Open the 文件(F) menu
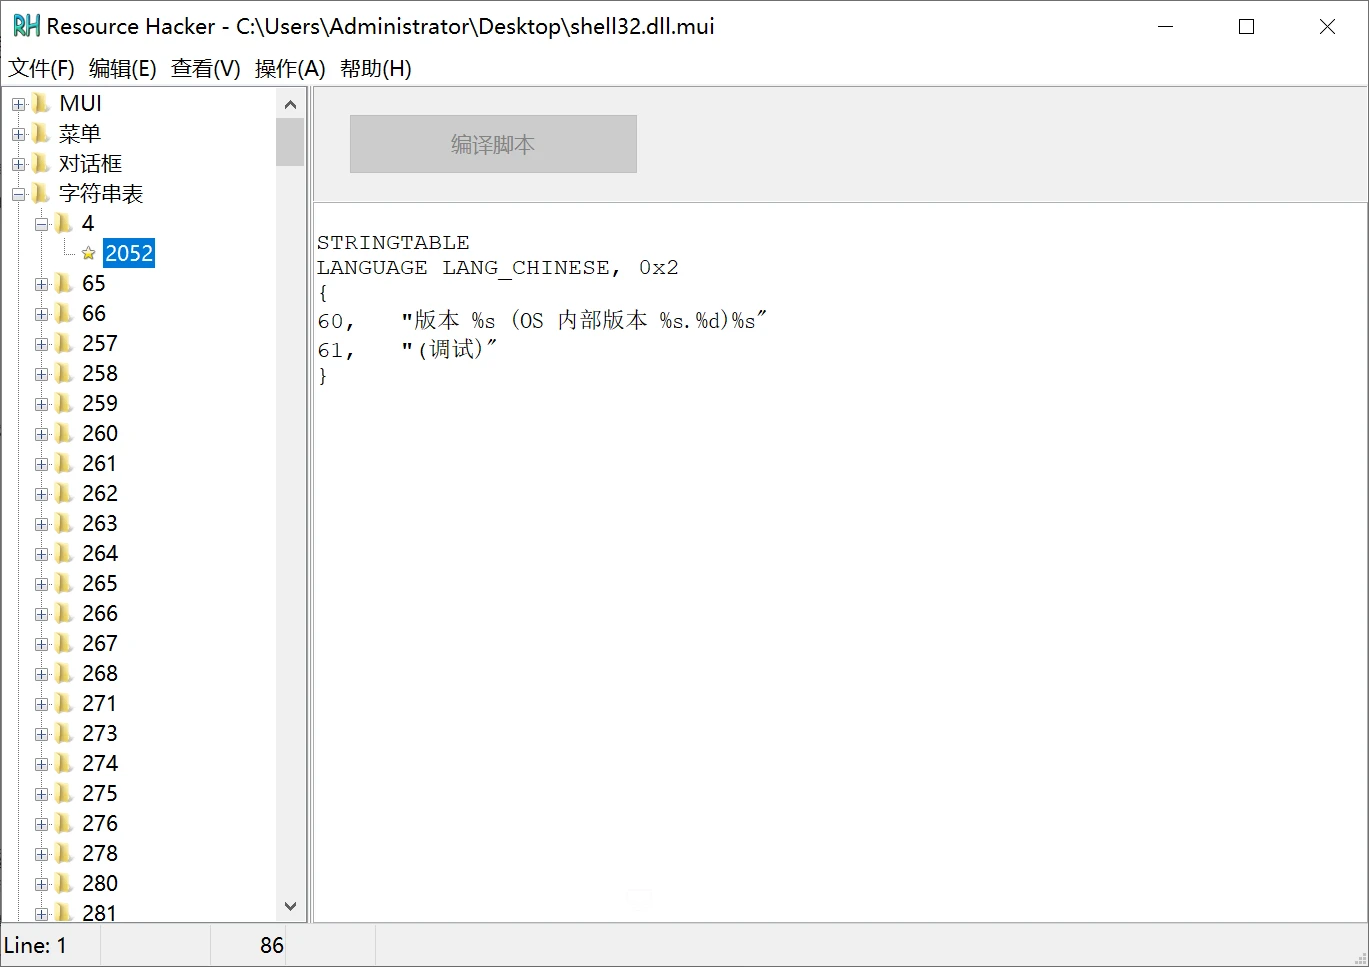The height and width of the screenshot is (967, 1369). (x=41, y=68)
